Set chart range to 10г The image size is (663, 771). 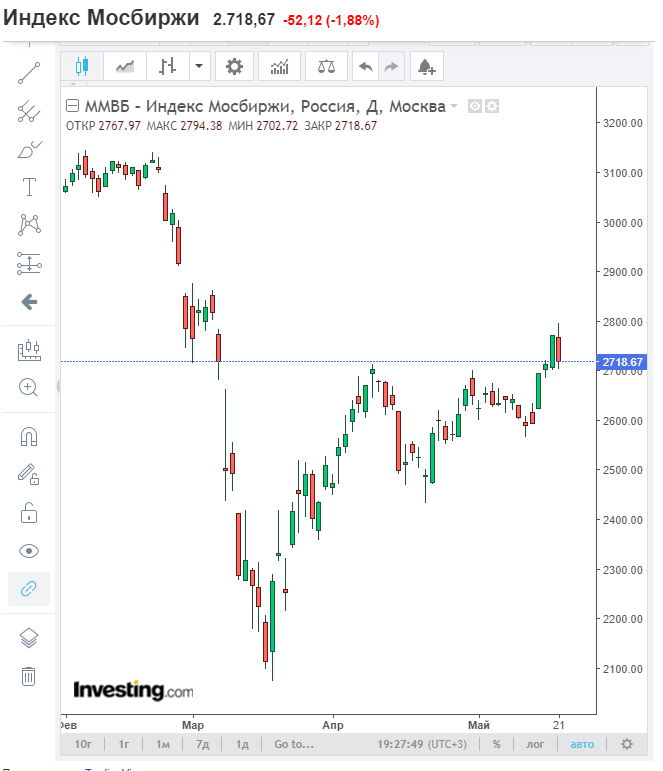click(83, 744)
